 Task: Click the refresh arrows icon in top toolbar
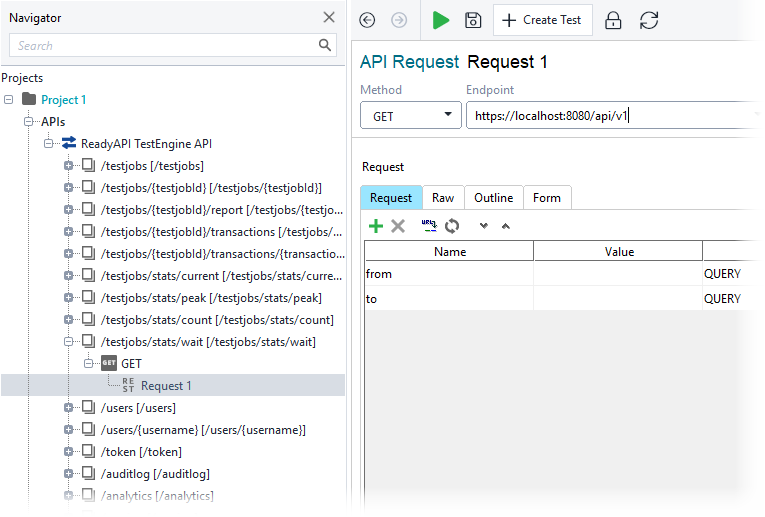(x=649, y=20)
